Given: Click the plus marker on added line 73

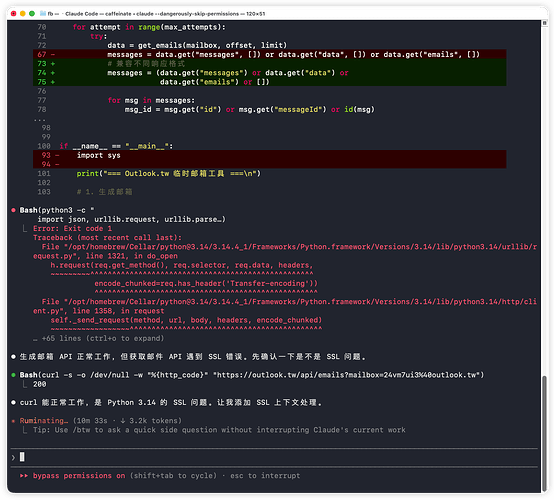Looking at the screenshot, I should pyautogui.click(x=53, y=64).
